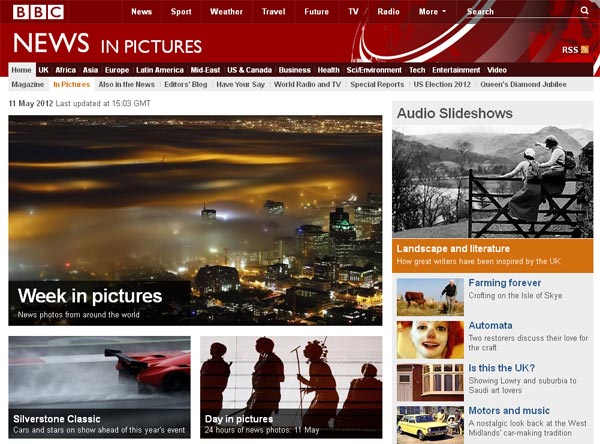Screen dimensions: 600x444
Task: Click the search magnifier icon
Action: [x=584, y=11]
